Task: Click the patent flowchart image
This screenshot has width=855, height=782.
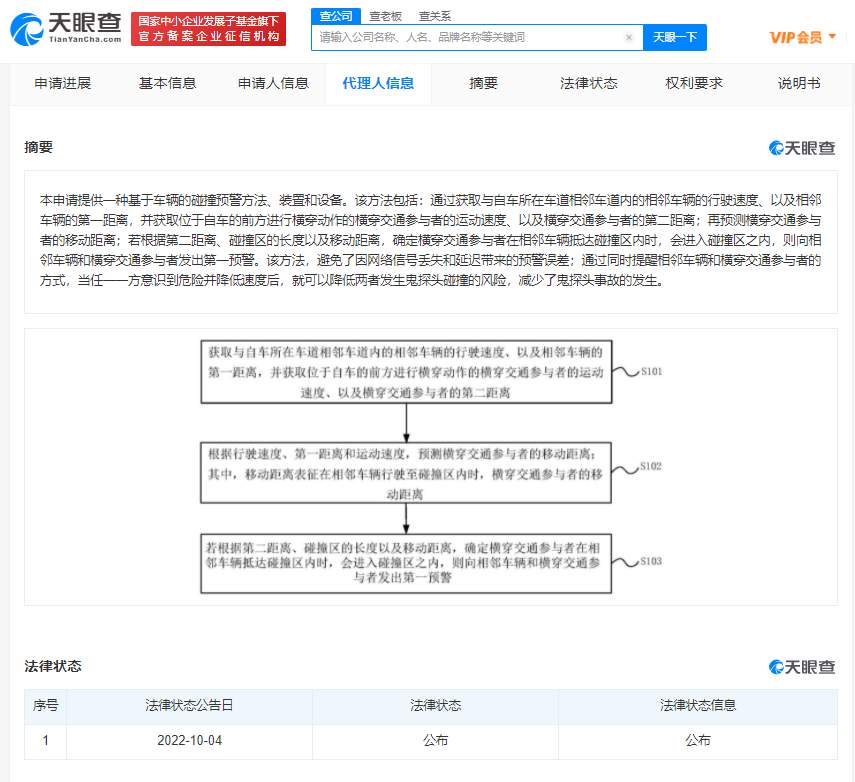Action: [431, 467]
